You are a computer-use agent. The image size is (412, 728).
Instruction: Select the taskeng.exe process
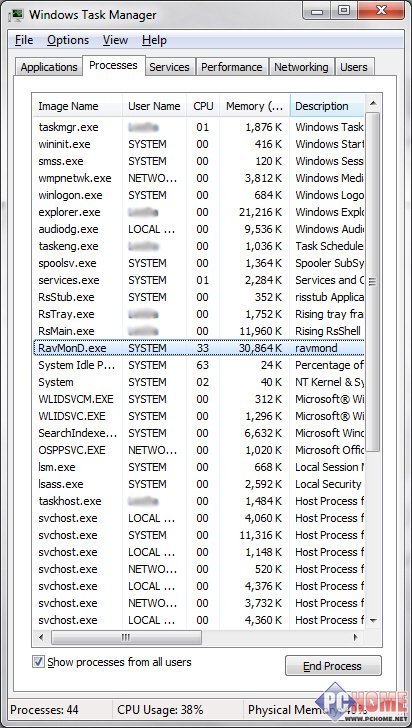point(199,246)
